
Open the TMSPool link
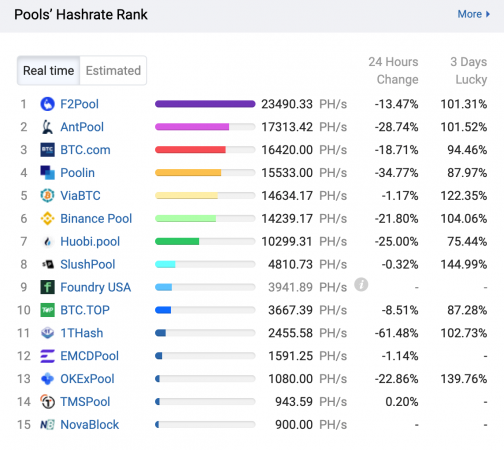click(85, 402)
